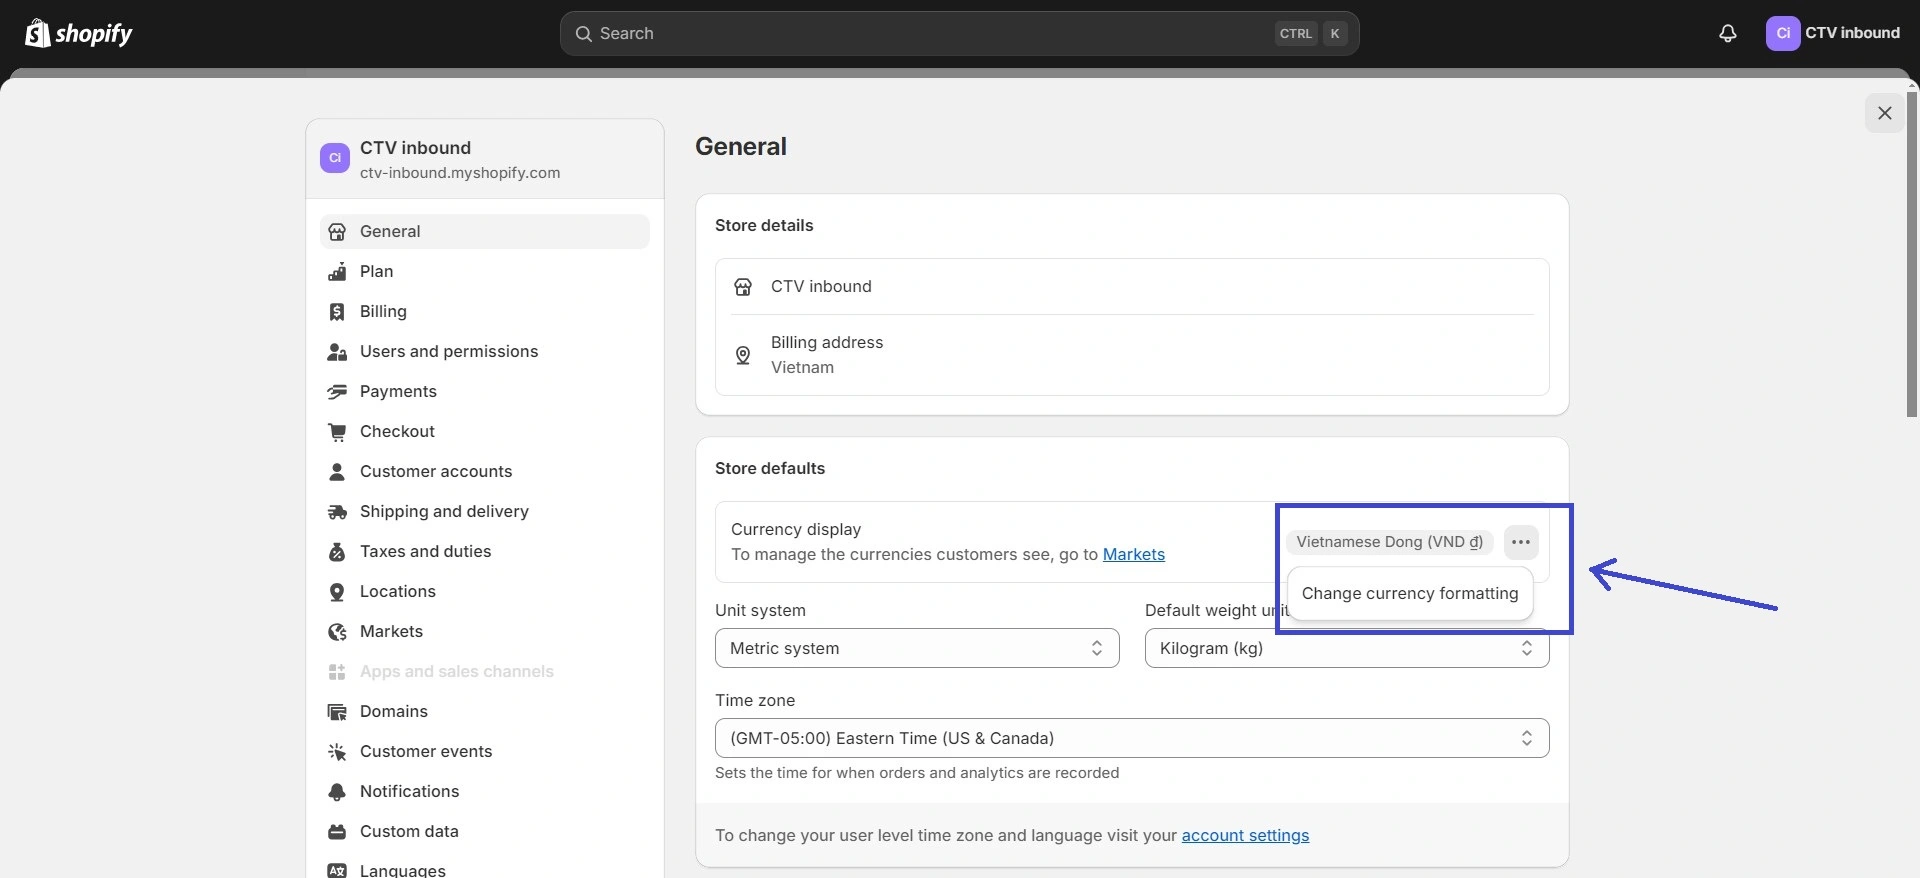Focus the Search field

click(x=959, y=33)
